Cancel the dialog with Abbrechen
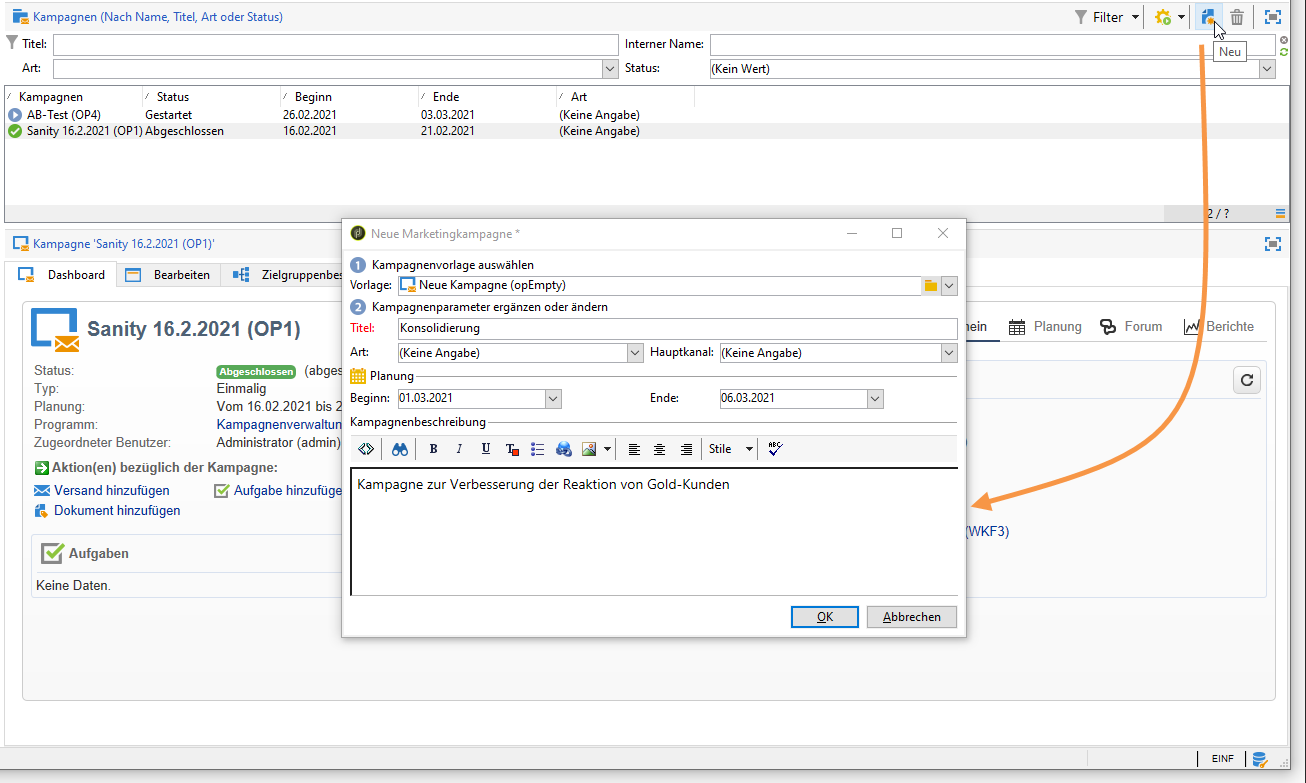 911,617
